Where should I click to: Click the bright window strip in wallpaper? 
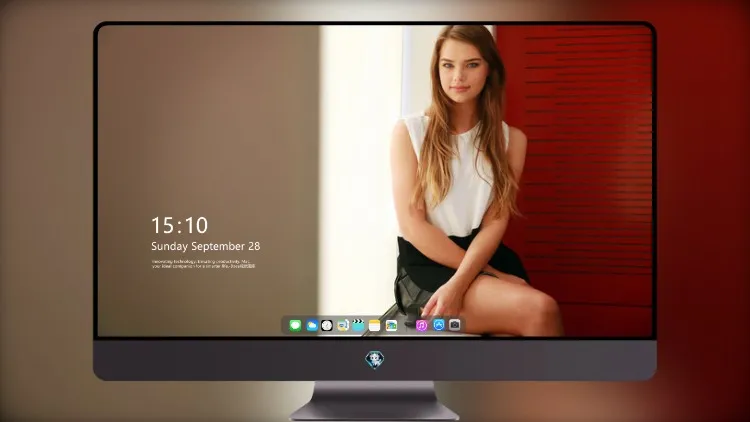coord(359,167)
